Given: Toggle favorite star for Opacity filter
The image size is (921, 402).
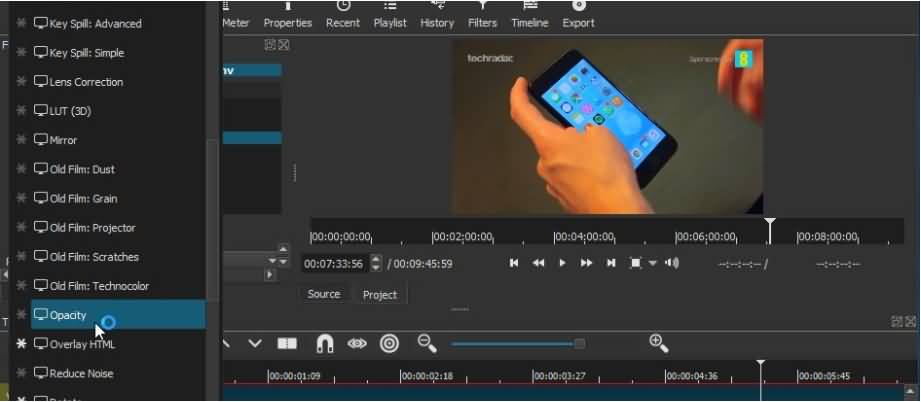Looking at the screenshot, I should (21, 315).
